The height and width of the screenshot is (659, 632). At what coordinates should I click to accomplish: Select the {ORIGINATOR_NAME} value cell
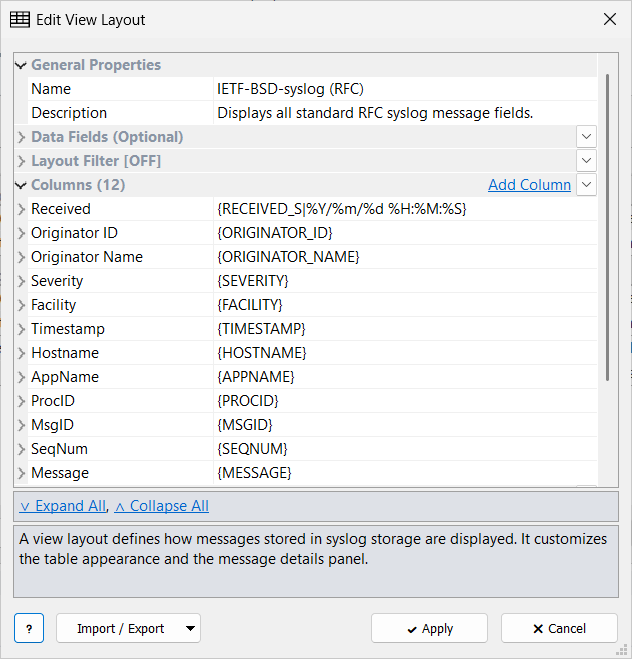405,257
